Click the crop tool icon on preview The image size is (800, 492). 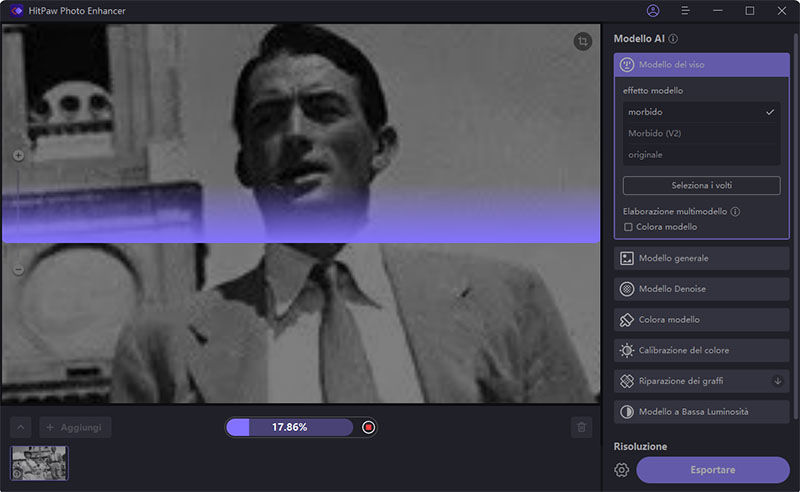tap(583, 41)
